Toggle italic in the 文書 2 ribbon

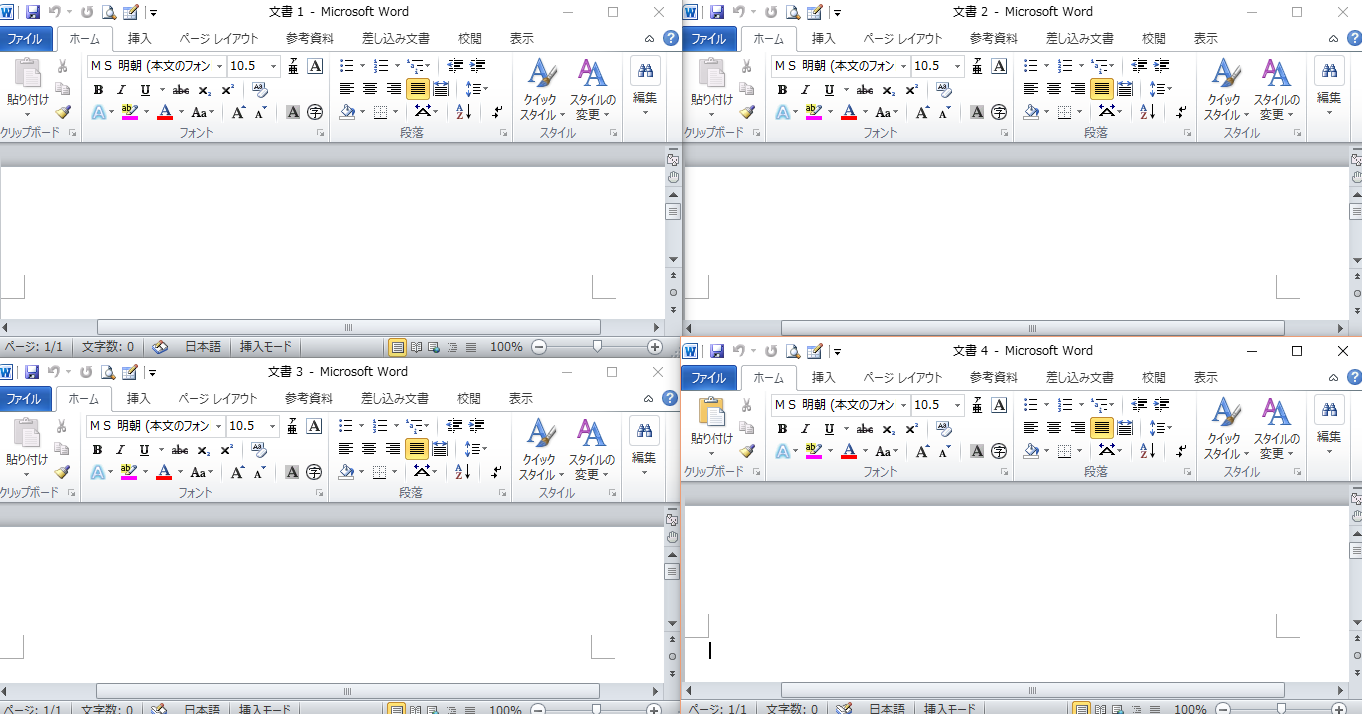804,89
